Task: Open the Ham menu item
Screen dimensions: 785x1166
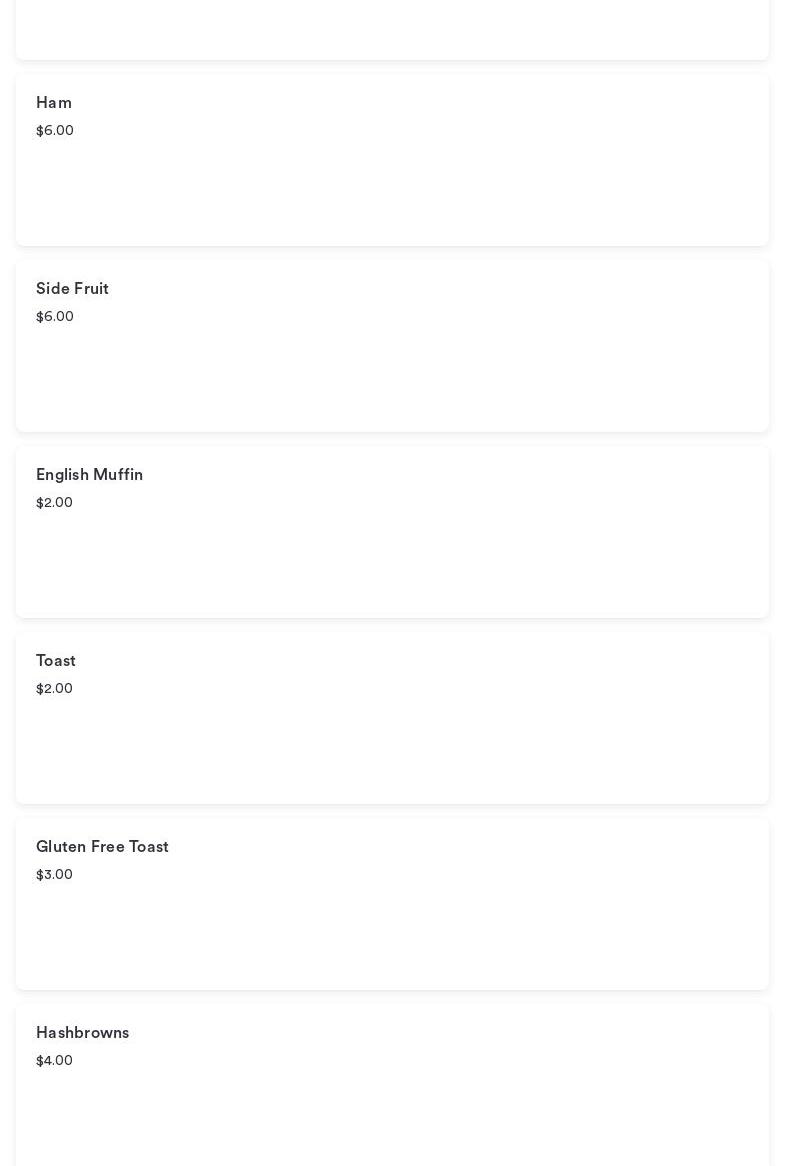Action: point(54,103)
